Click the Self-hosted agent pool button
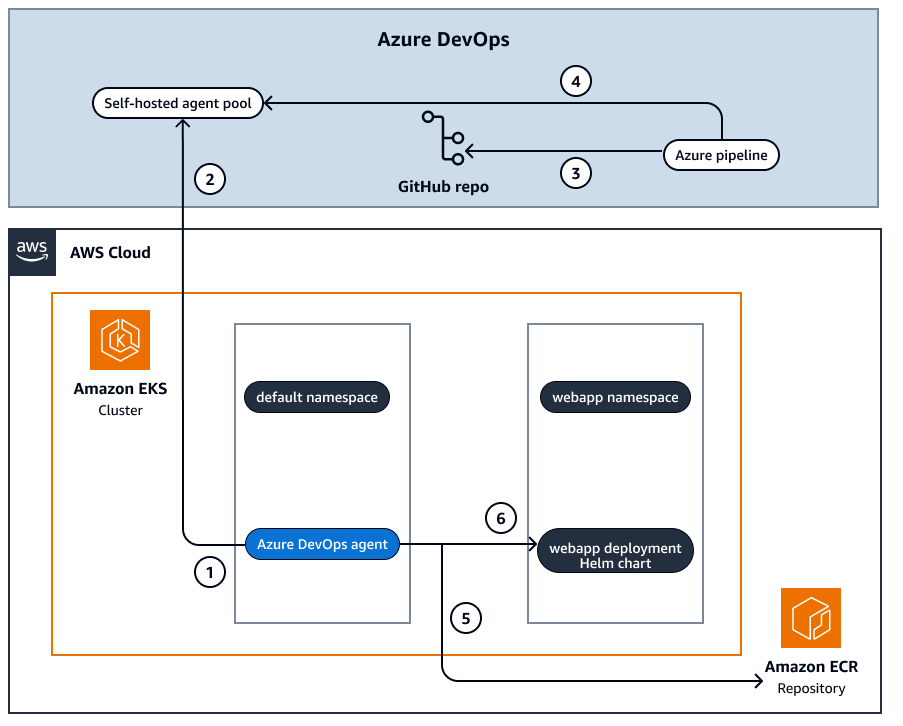 pos(177,103)
